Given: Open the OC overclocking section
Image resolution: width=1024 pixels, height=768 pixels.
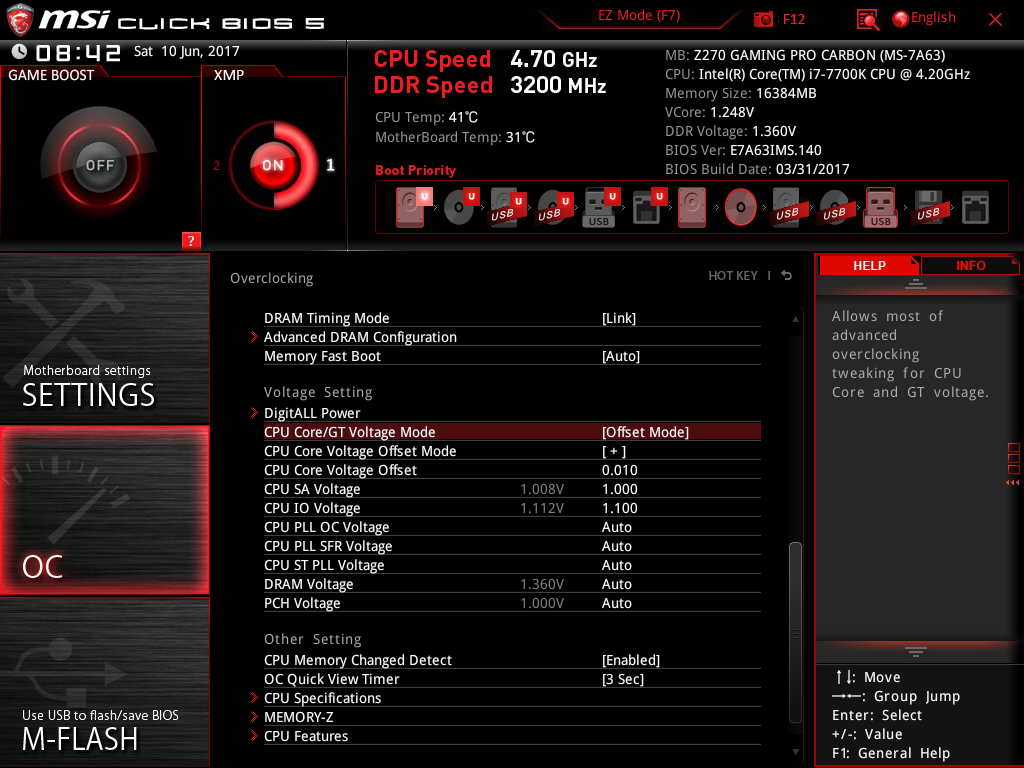Looking at the screenshot, I should click(104, 510).
